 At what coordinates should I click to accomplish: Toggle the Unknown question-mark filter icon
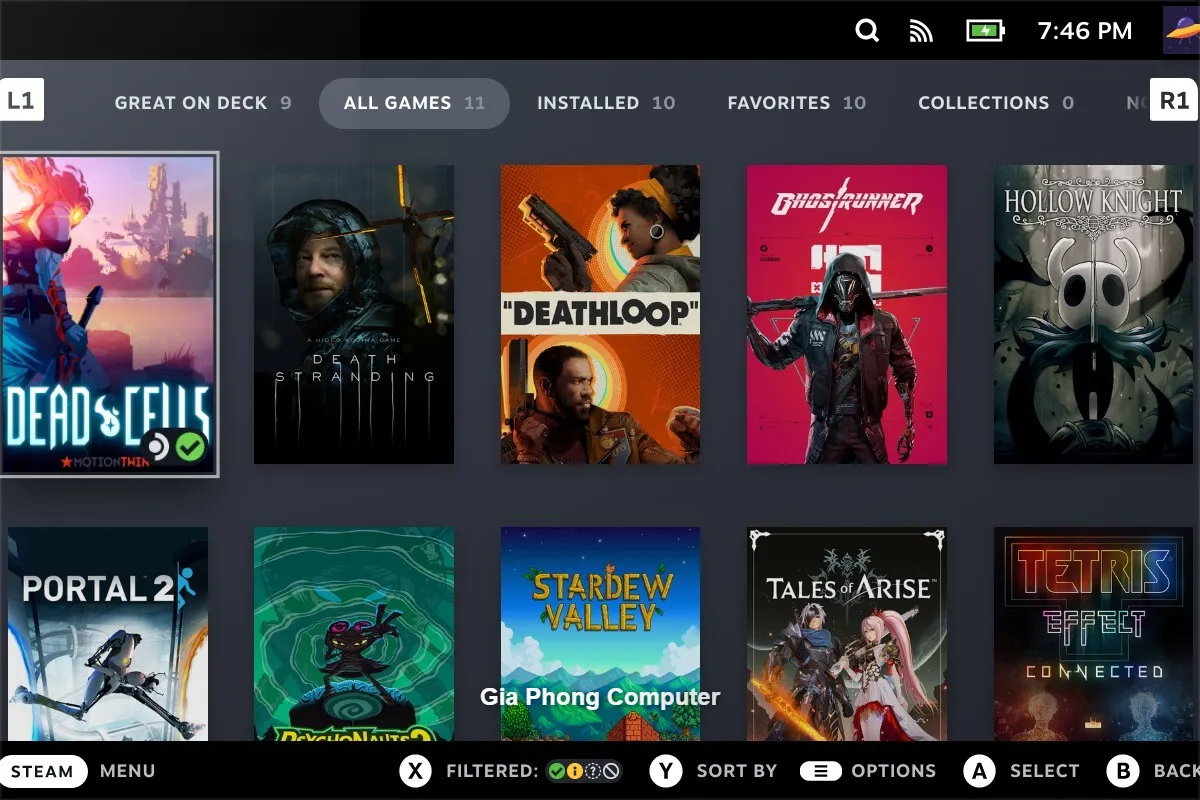click(592, 771)
